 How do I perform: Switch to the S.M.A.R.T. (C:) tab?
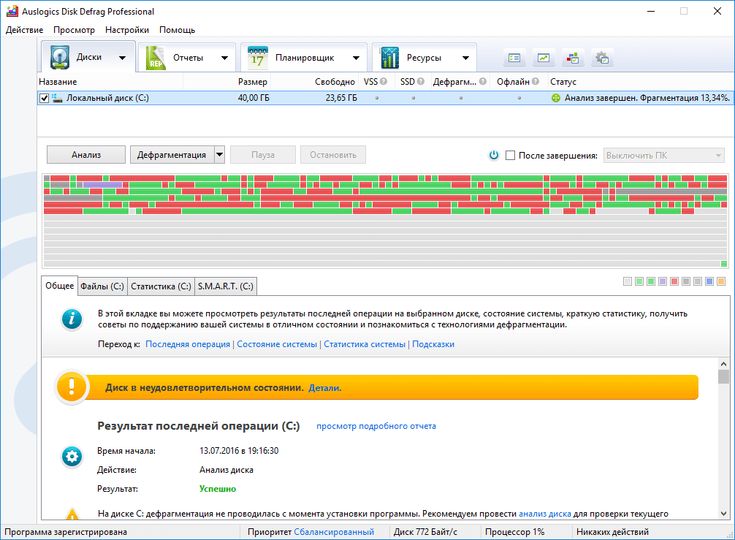pyautogui.click(x=225, y=286)
